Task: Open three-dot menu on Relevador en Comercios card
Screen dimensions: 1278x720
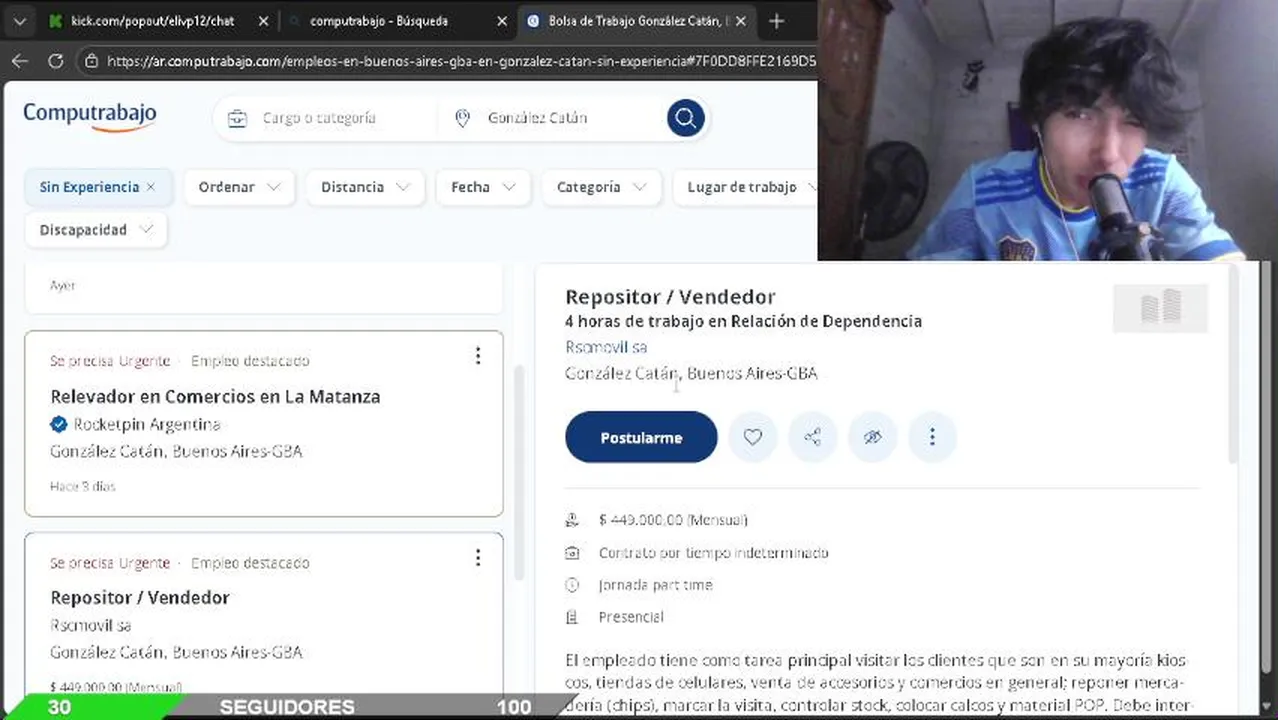Action: (x=478, y=356)
